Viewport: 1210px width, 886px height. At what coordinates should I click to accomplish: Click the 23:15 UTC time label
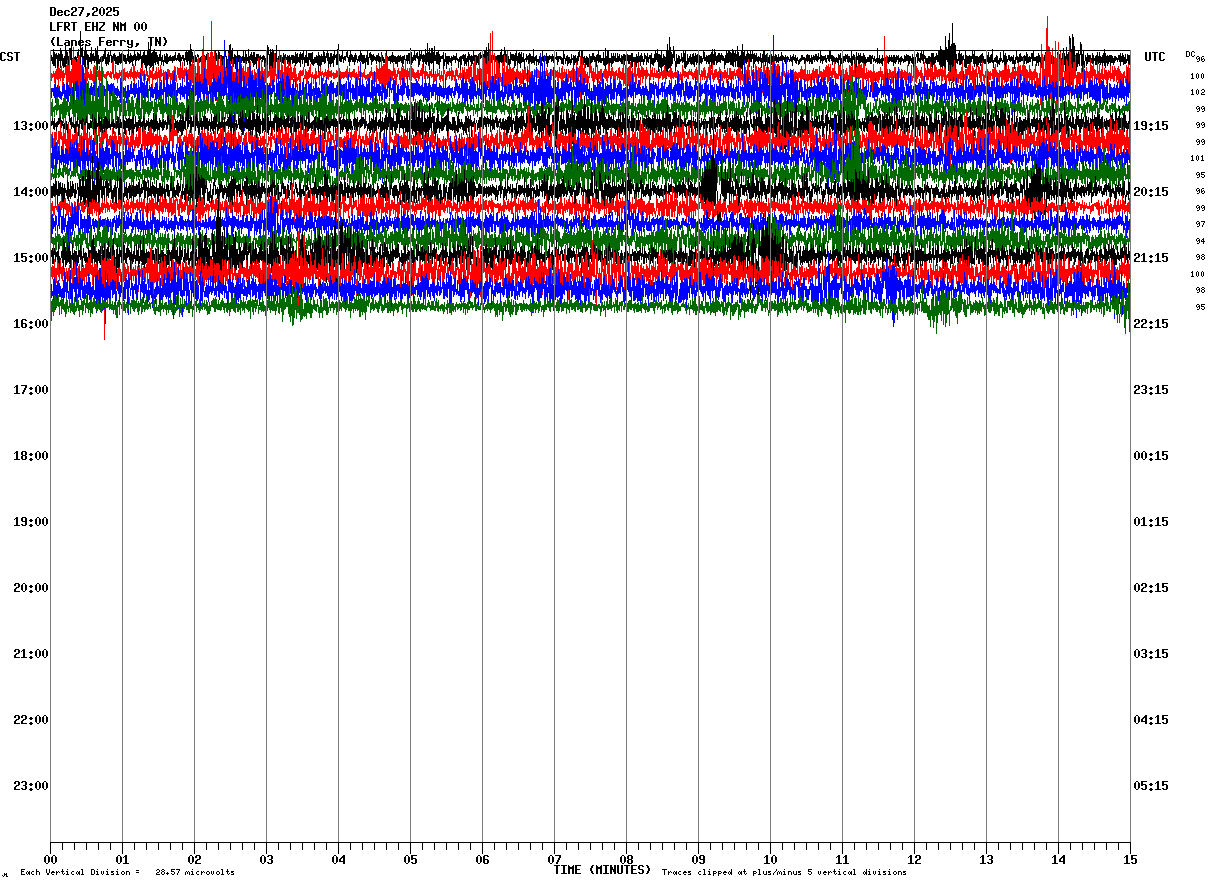click(x=1151, y=390)
